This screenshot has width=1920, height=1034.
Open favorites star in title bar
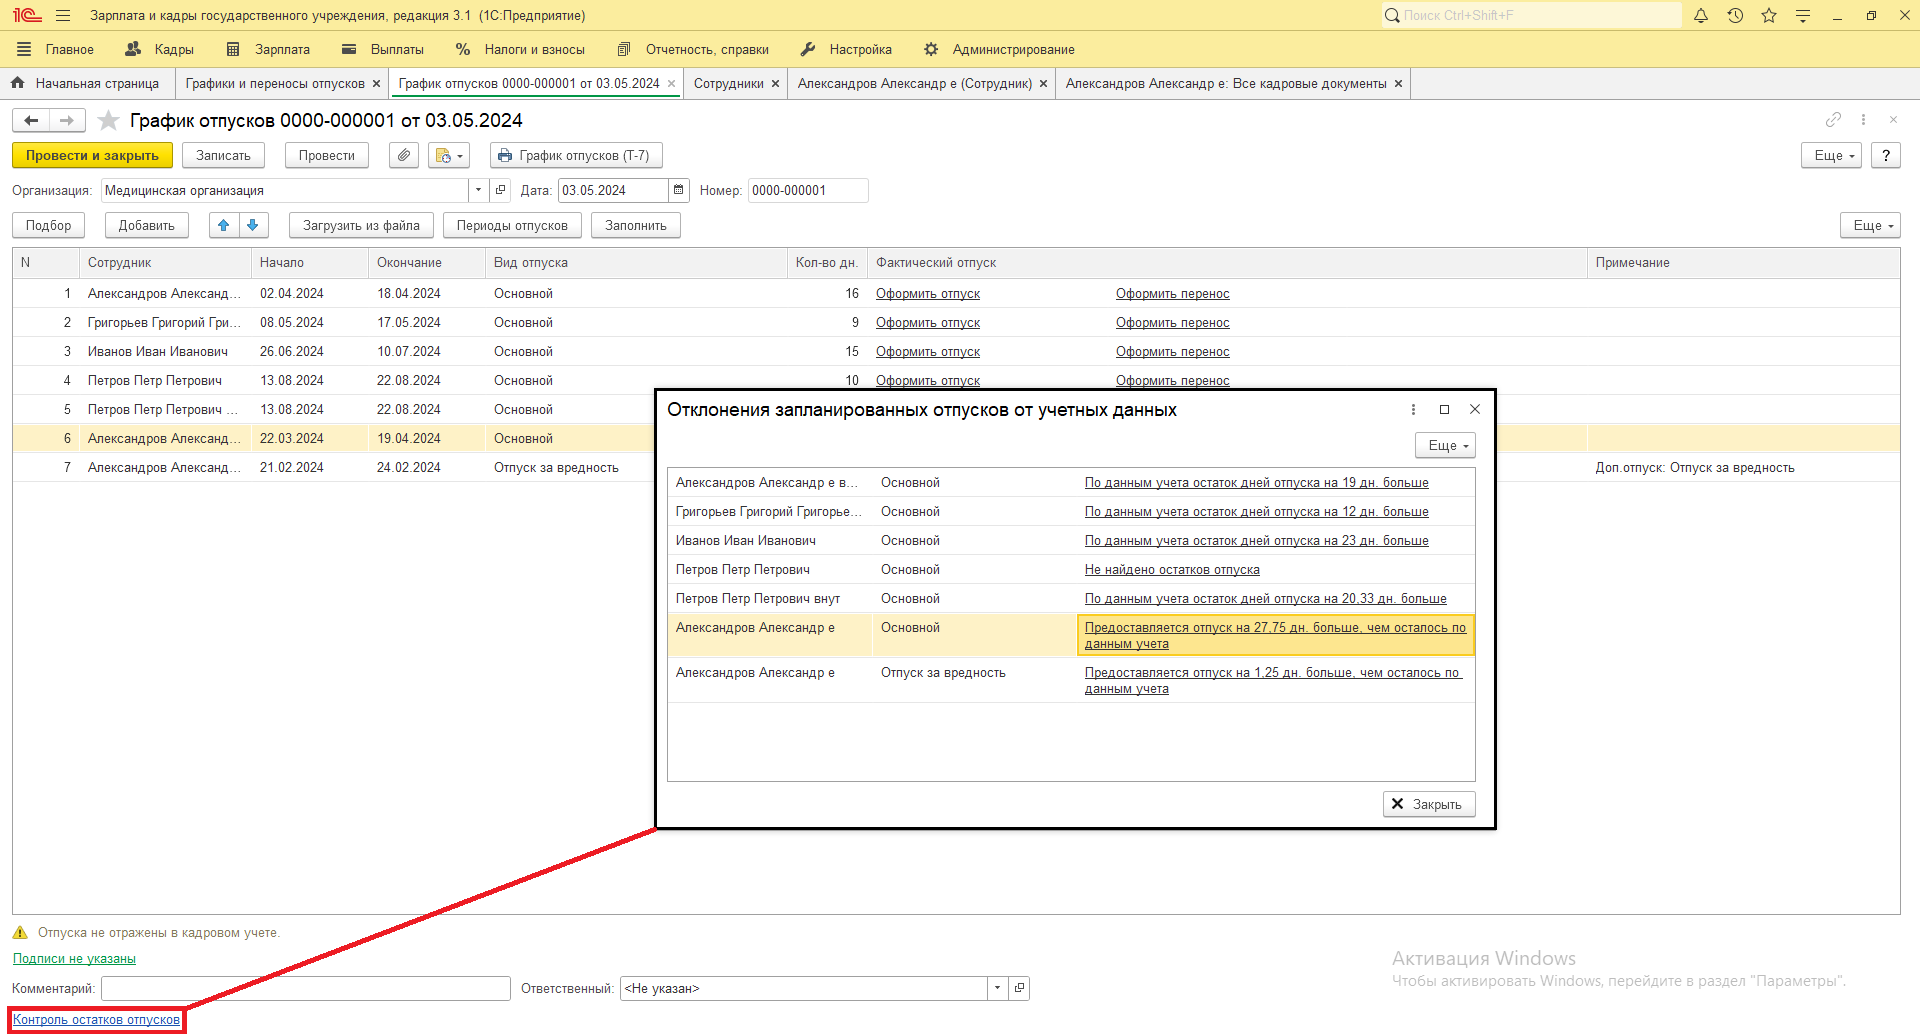pos(1769,16)
